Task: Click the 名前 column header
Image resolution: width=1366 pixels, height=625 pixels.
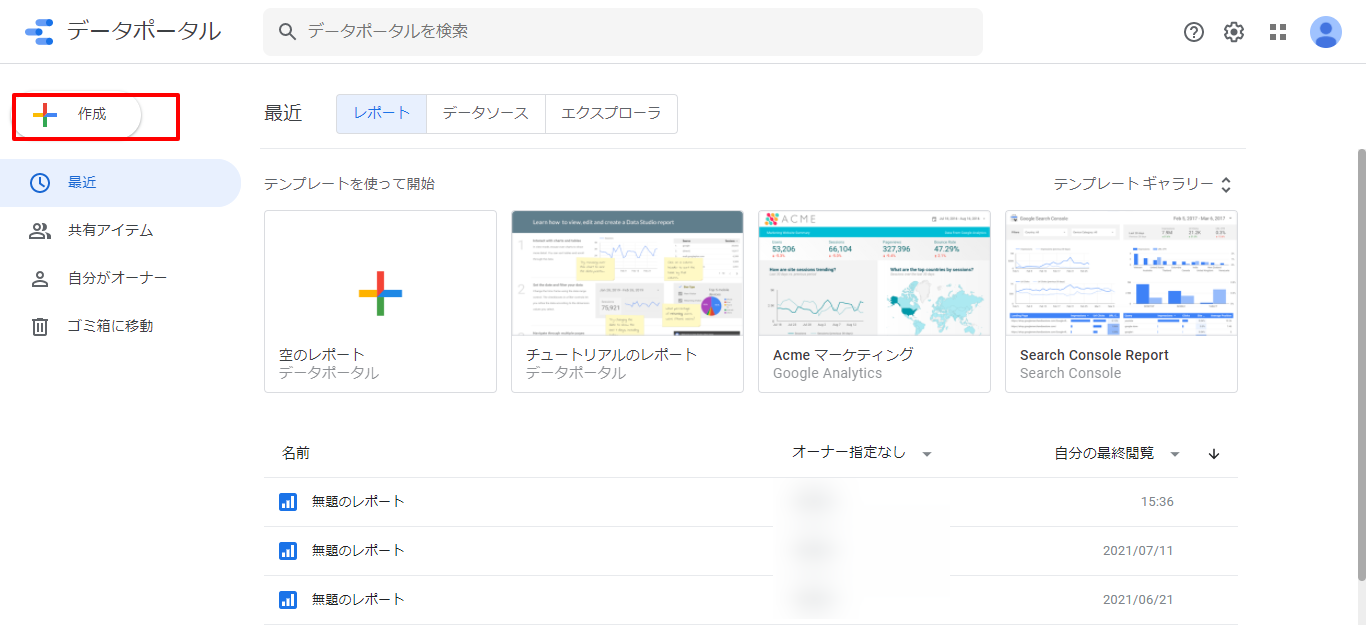Action: click(x=296, y=453)
